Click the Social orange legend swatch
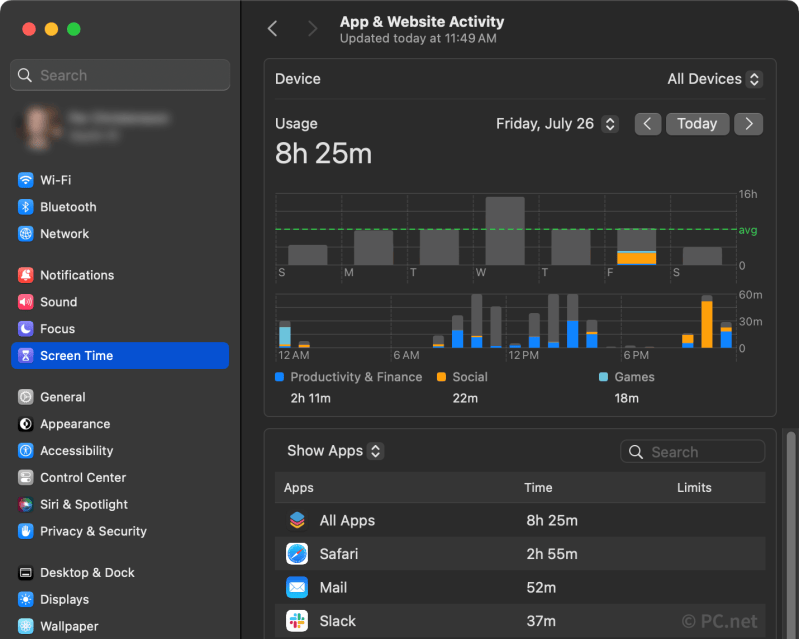 [441, 377]
